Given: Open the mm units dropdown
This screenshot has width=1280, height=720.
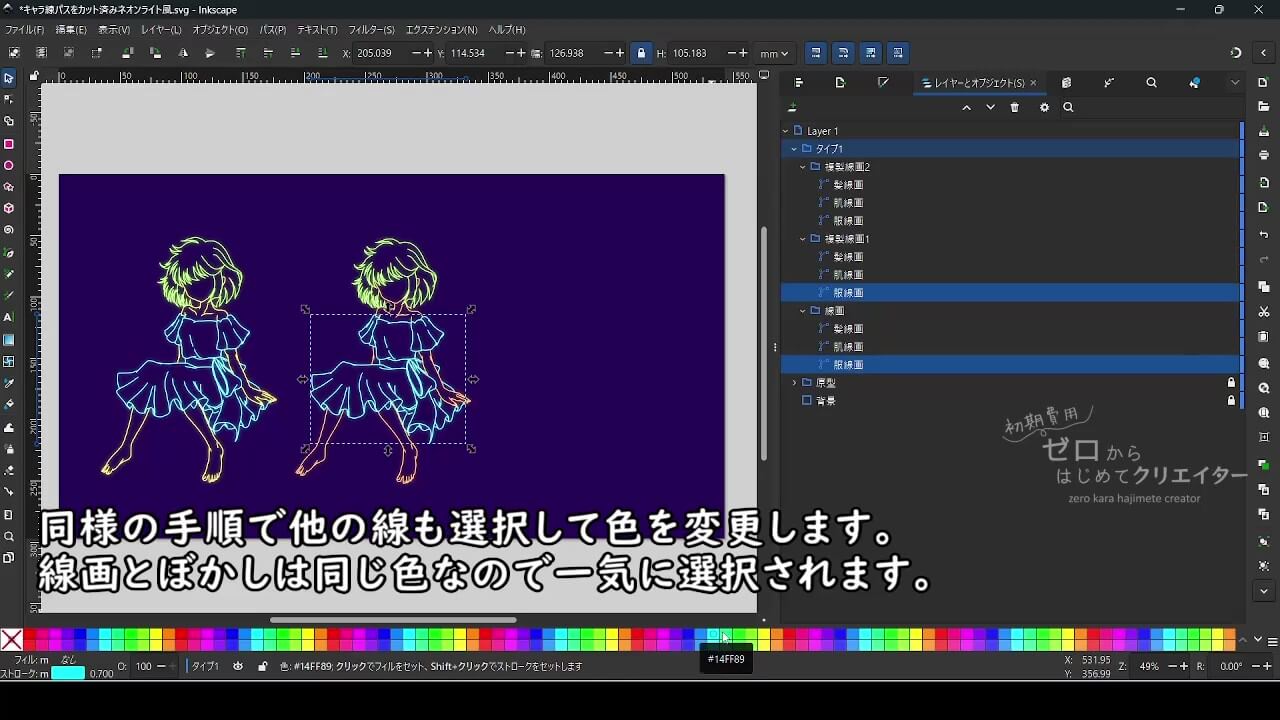Looking at the screenshot, I should point(775,53).
